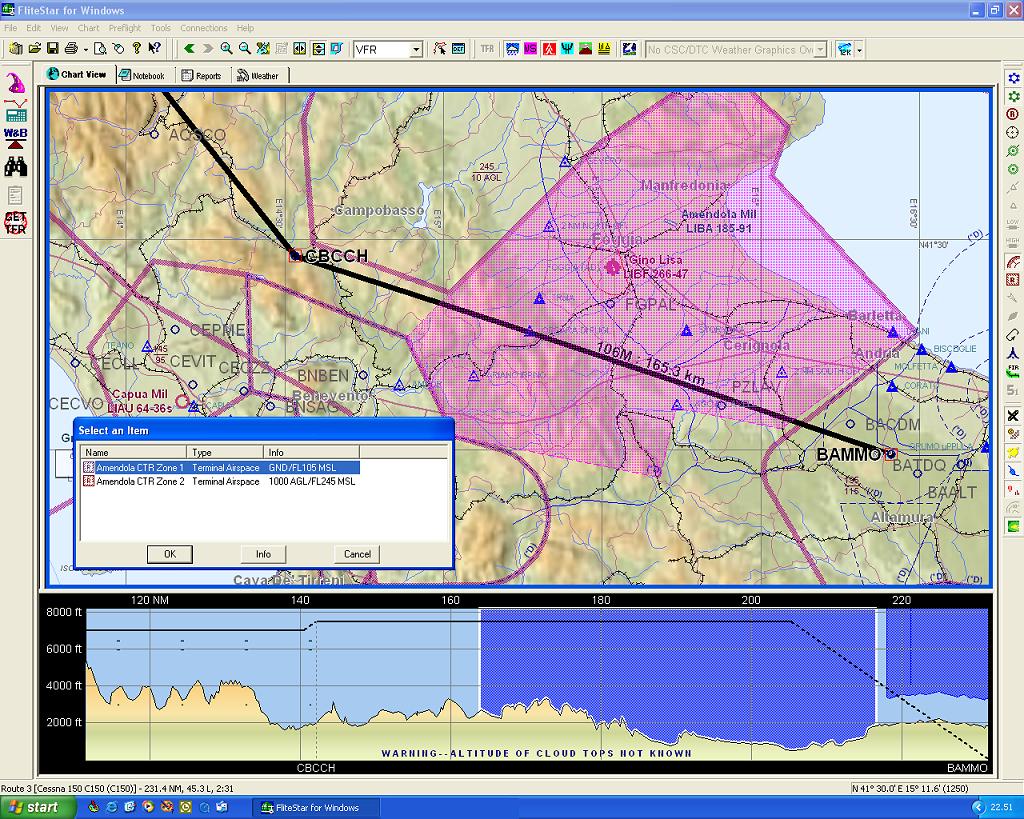1024x819 pixels.
Task: Open the wizard hat icon in left sidebar
Action: tap(16, 84)
